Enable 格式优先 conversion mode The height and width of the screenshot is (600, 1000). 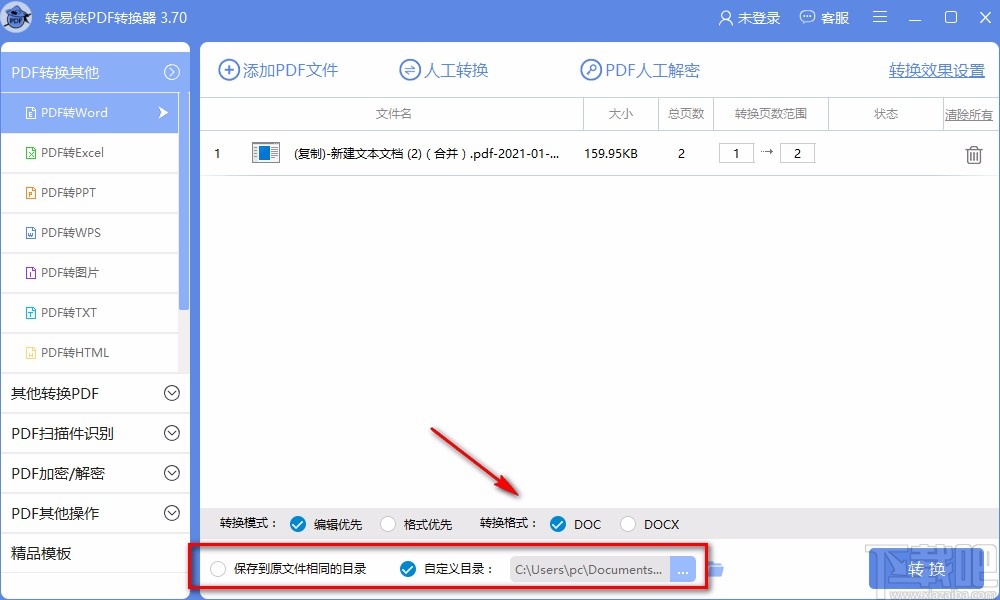click(x=388, y=523)
